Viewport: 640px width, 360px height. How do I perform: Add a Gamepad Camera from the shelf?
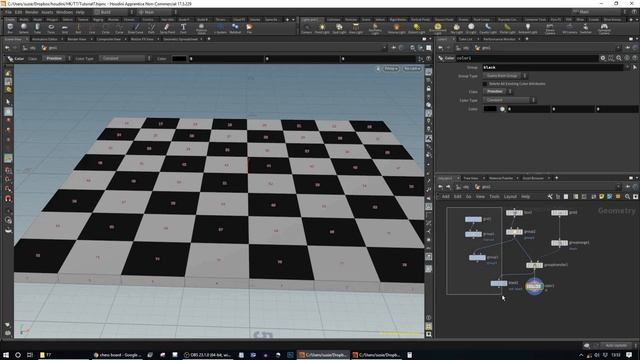tap(604, 29)
